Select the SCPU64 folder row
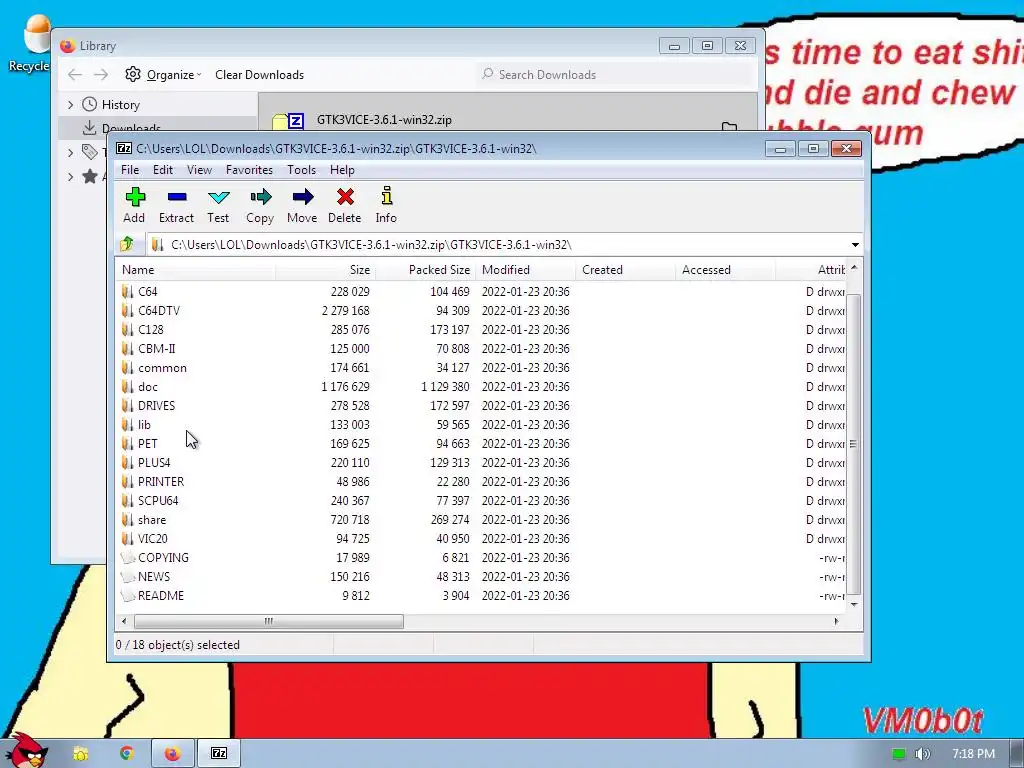The image size is (1024, 768). point(482,500)
